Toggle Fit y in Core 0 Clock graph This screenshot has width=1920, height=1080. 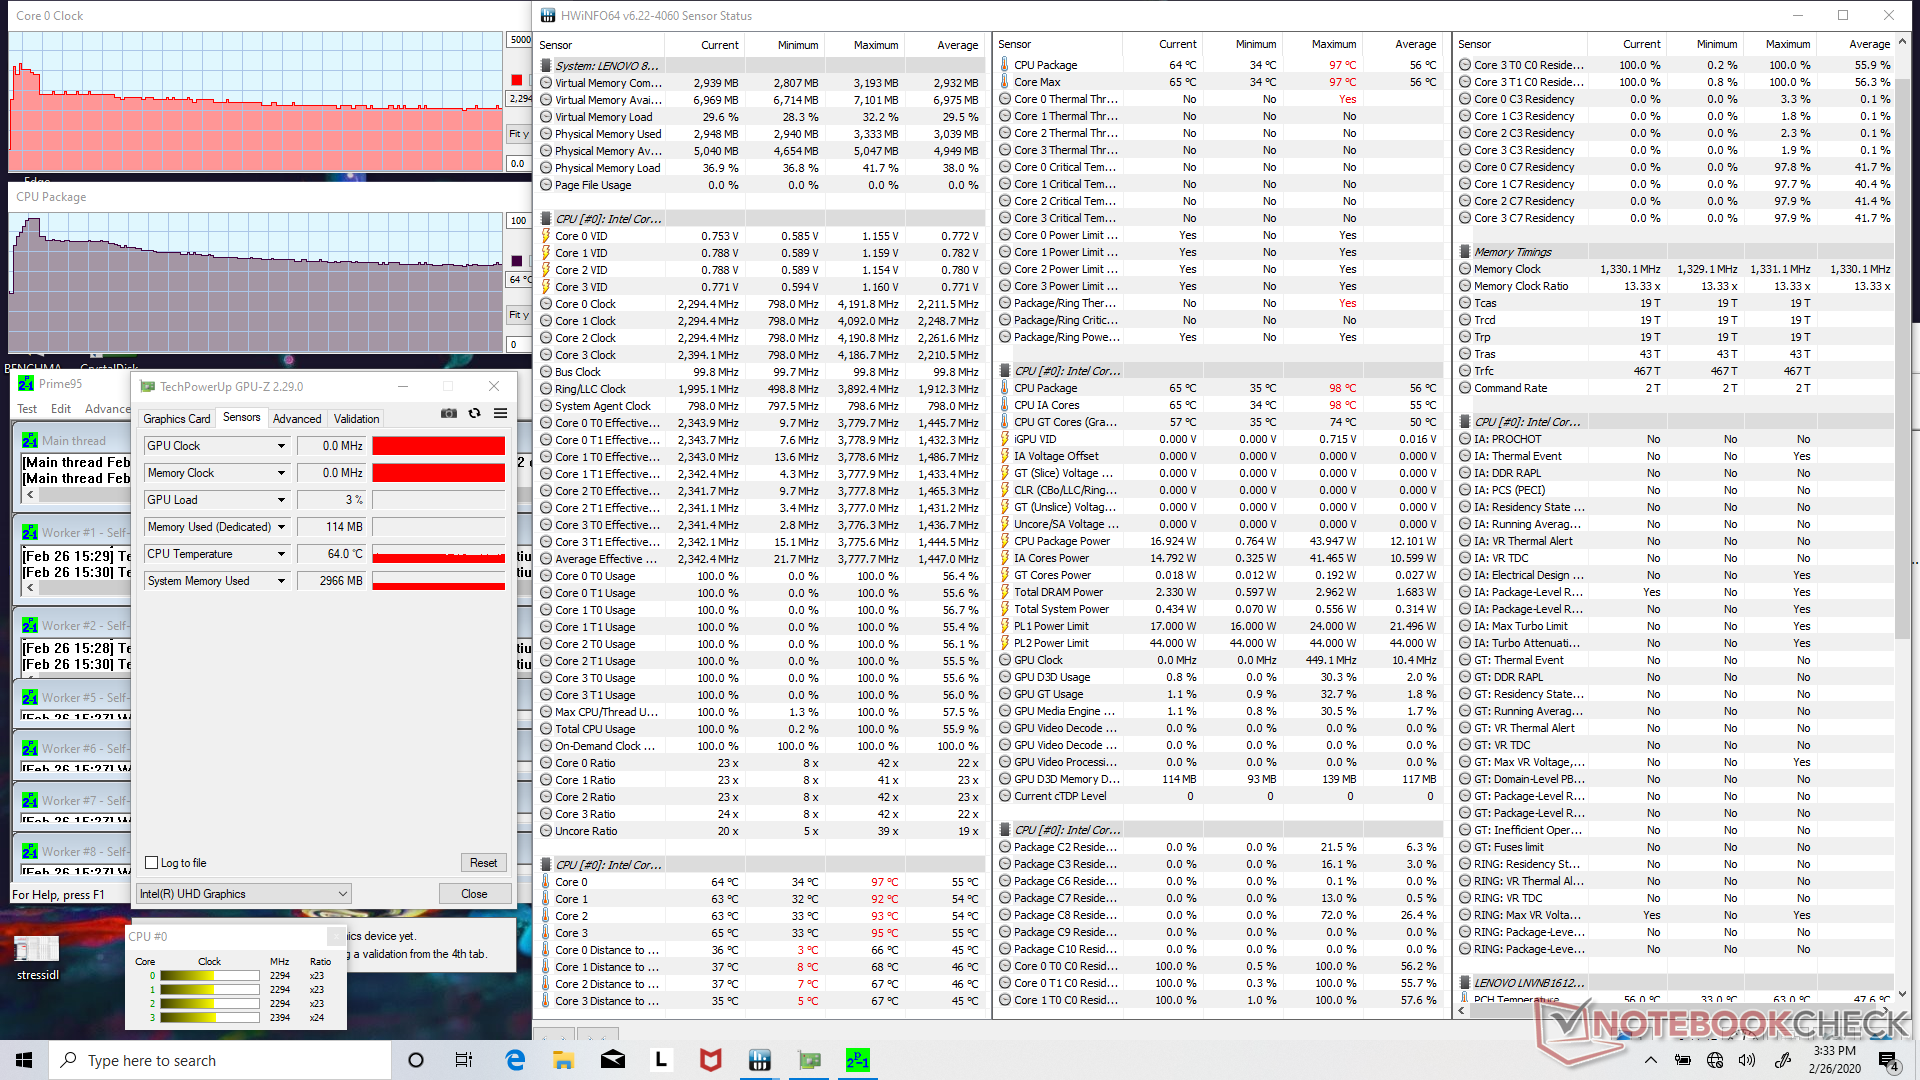click(518, 134)
